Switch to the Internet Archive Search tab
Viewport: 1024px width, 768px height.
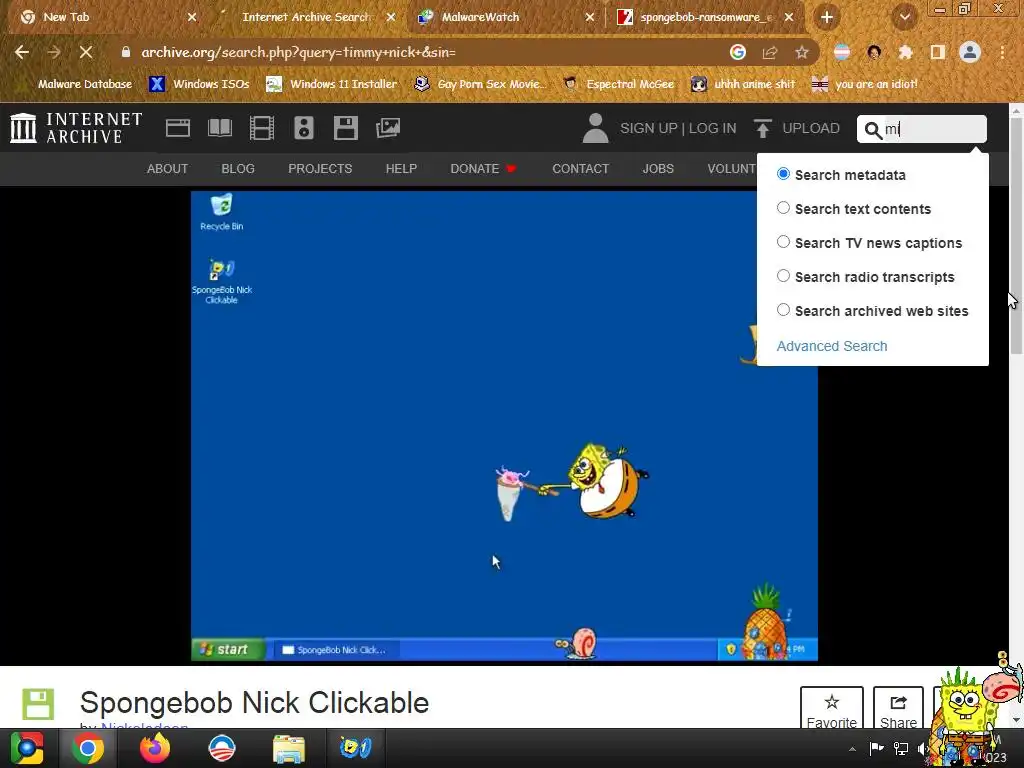coord(306,17)
